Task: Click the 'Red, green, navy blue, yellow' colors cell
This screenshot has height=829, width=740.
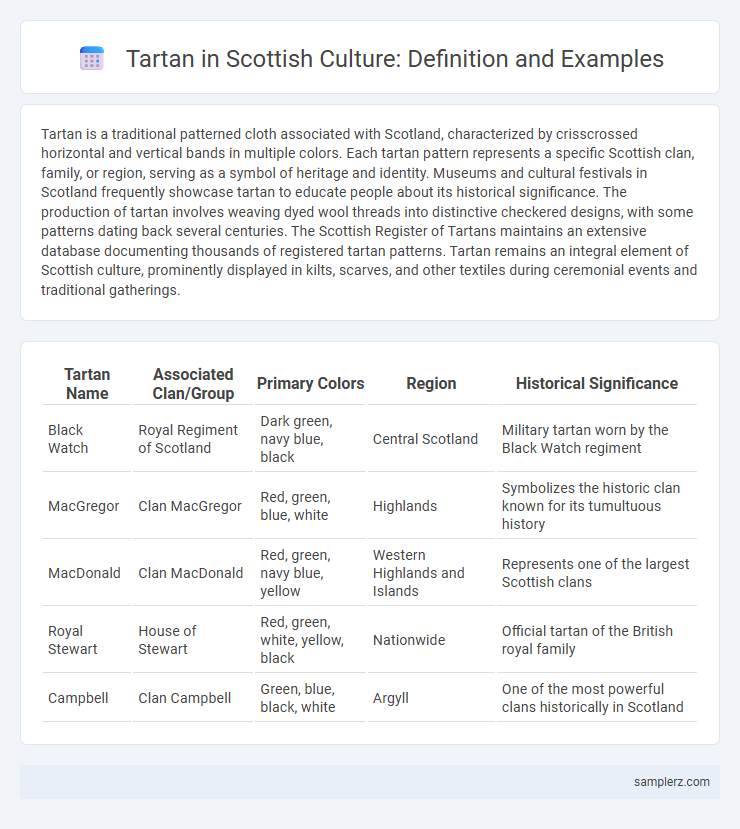Action: pos(310,573)
